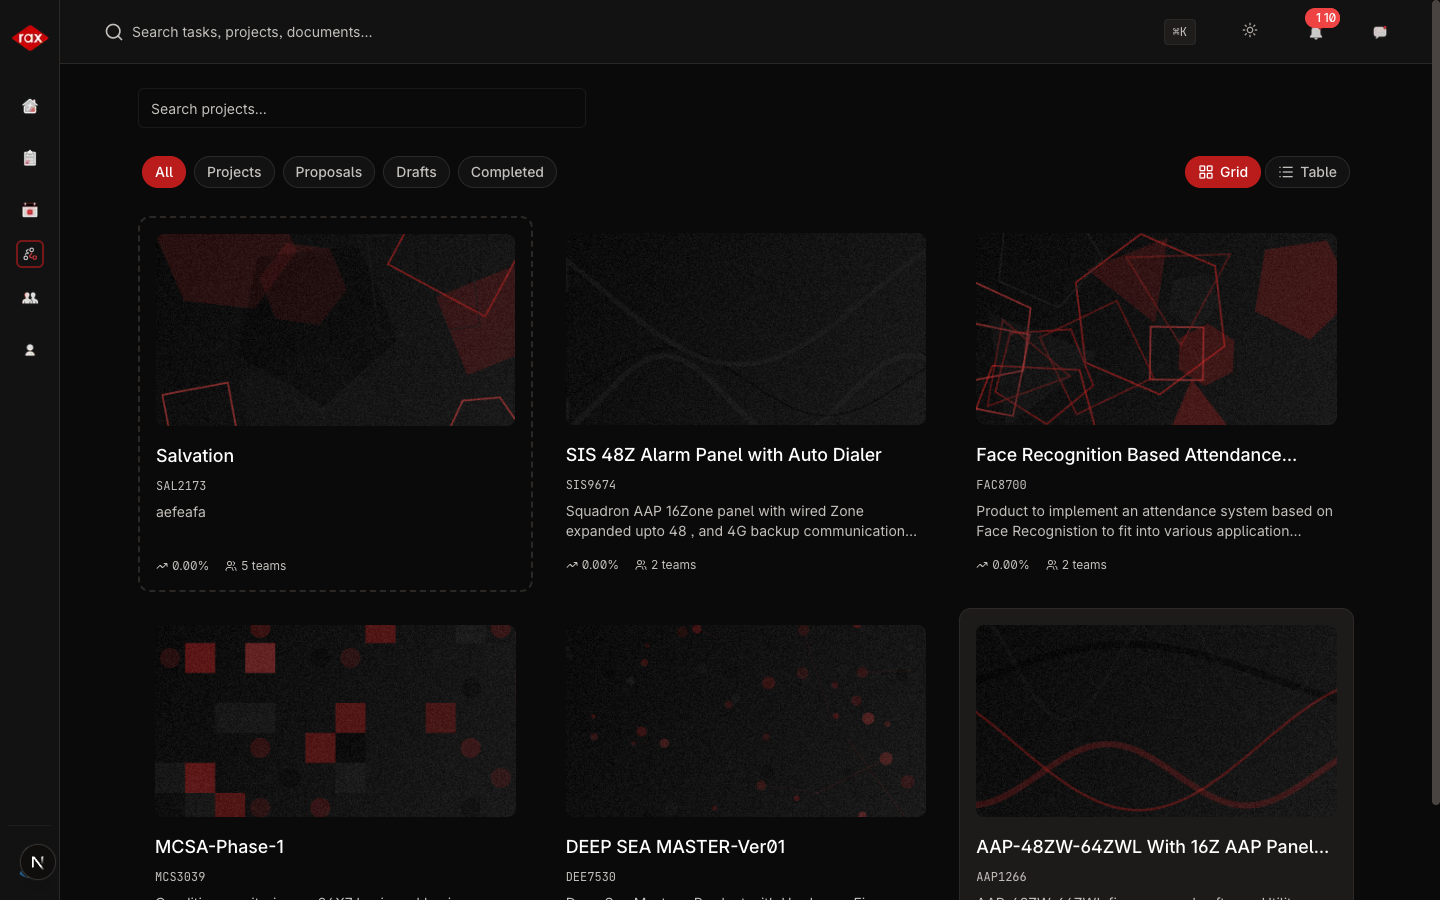Keep Grid view selected
This screenshot has height=900, width=1440.
pyautogui.click(x=1222, y=172)
